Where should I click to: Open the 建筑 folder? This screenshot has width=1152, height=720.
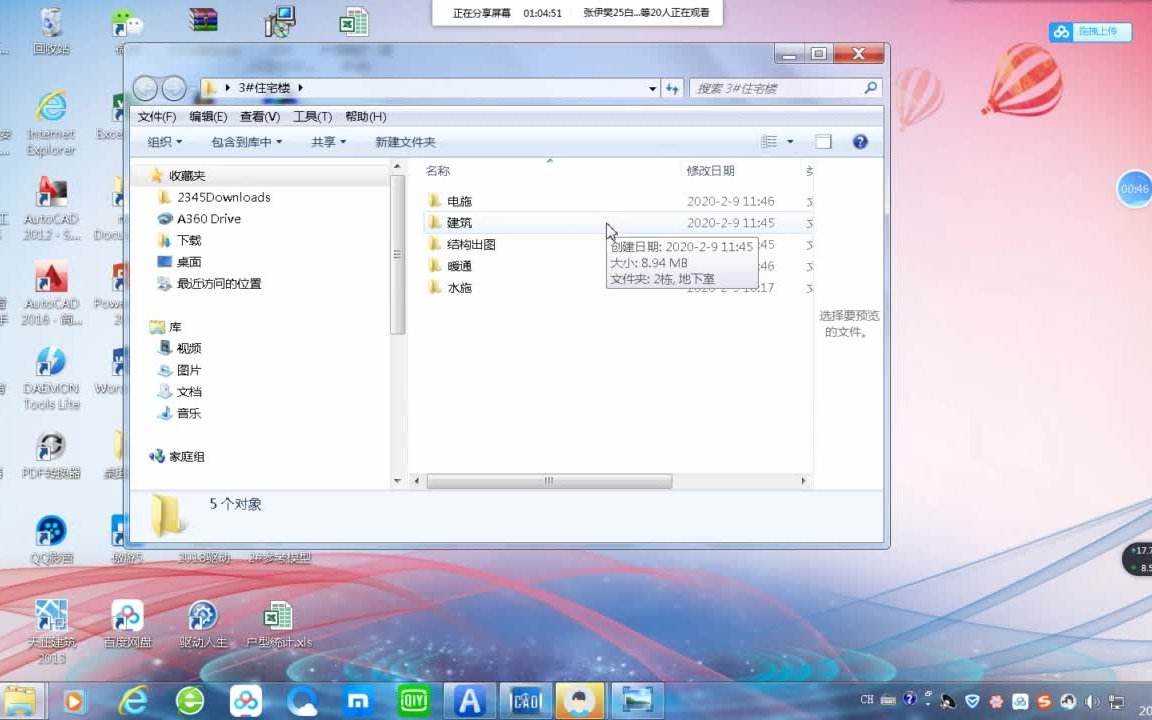(x=459, y=222)
